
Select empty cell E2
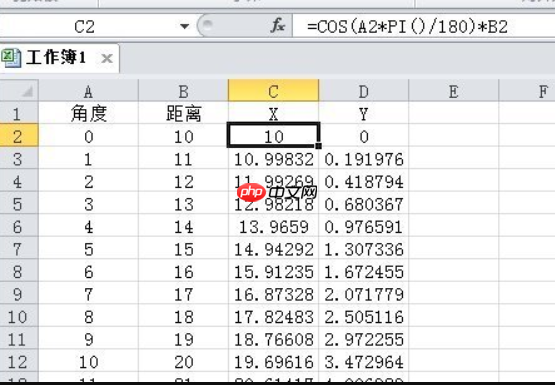pyautogui.click(x=453, y=136)
